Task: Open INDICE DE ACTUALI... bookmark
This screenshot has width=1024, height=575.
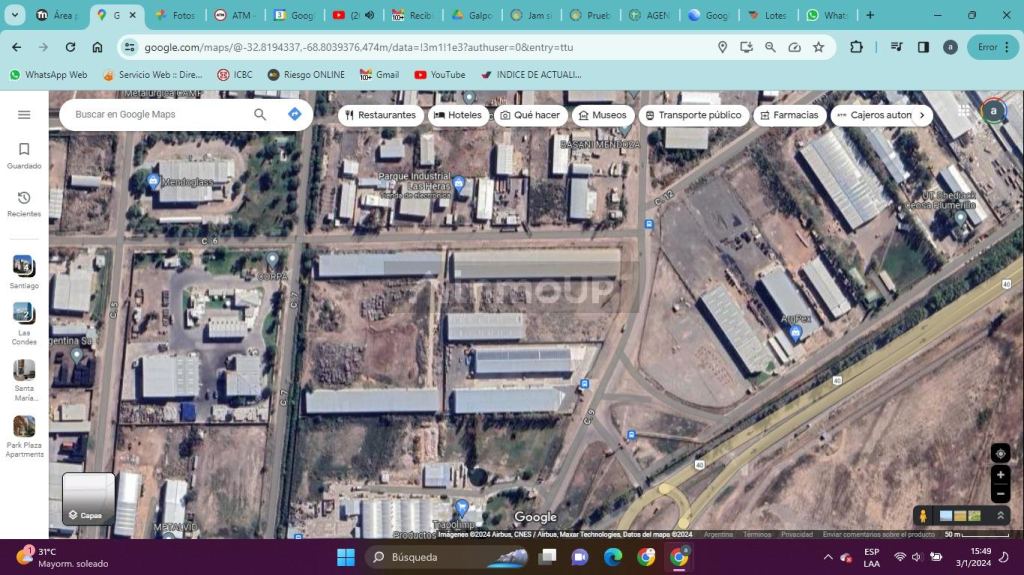Action: tap(531, 74)
